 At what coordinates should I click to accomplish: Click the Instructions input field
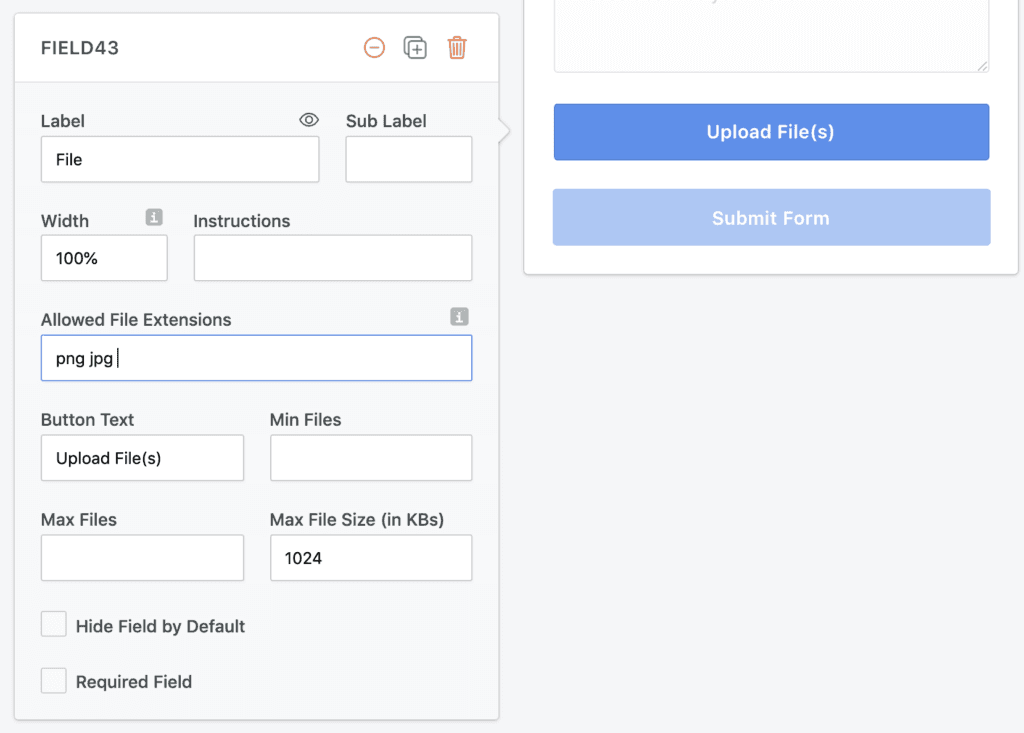point(333,258)
